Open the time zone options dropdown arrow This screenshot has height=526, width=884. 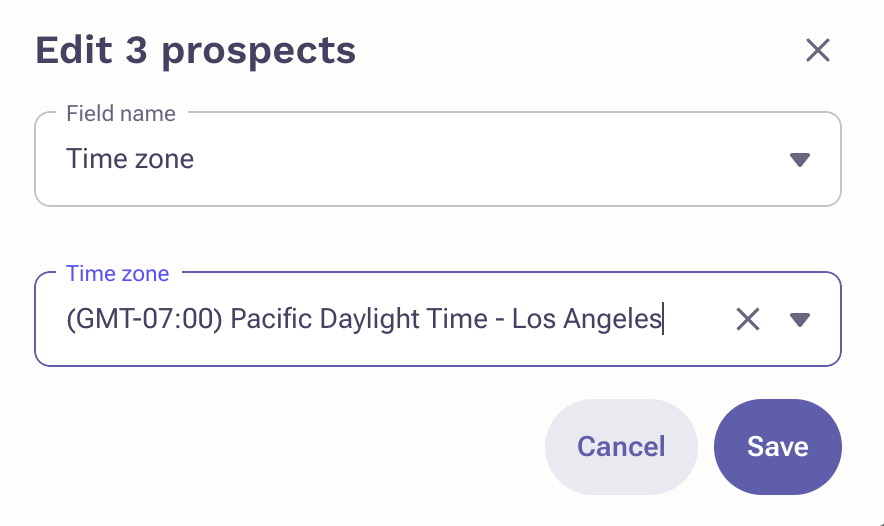[799, 319]
